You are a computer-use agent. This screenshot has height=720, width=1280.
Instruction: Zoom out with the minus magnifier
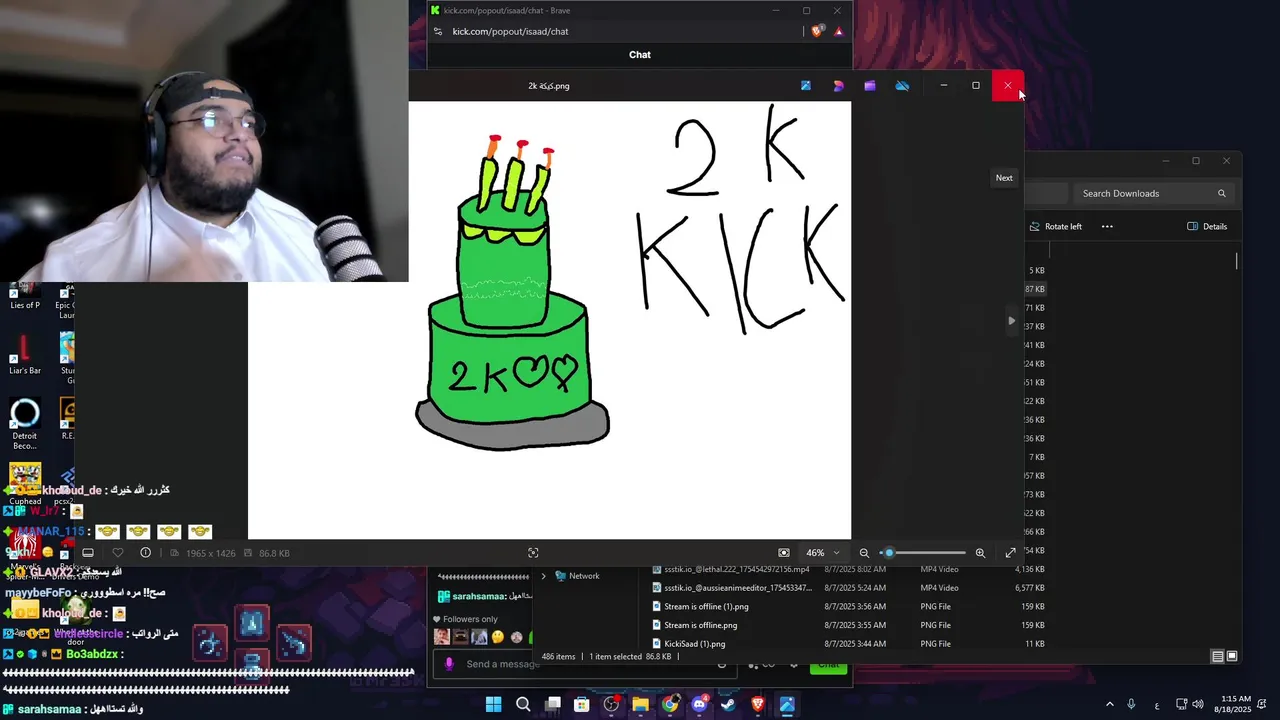coord(864,553)
